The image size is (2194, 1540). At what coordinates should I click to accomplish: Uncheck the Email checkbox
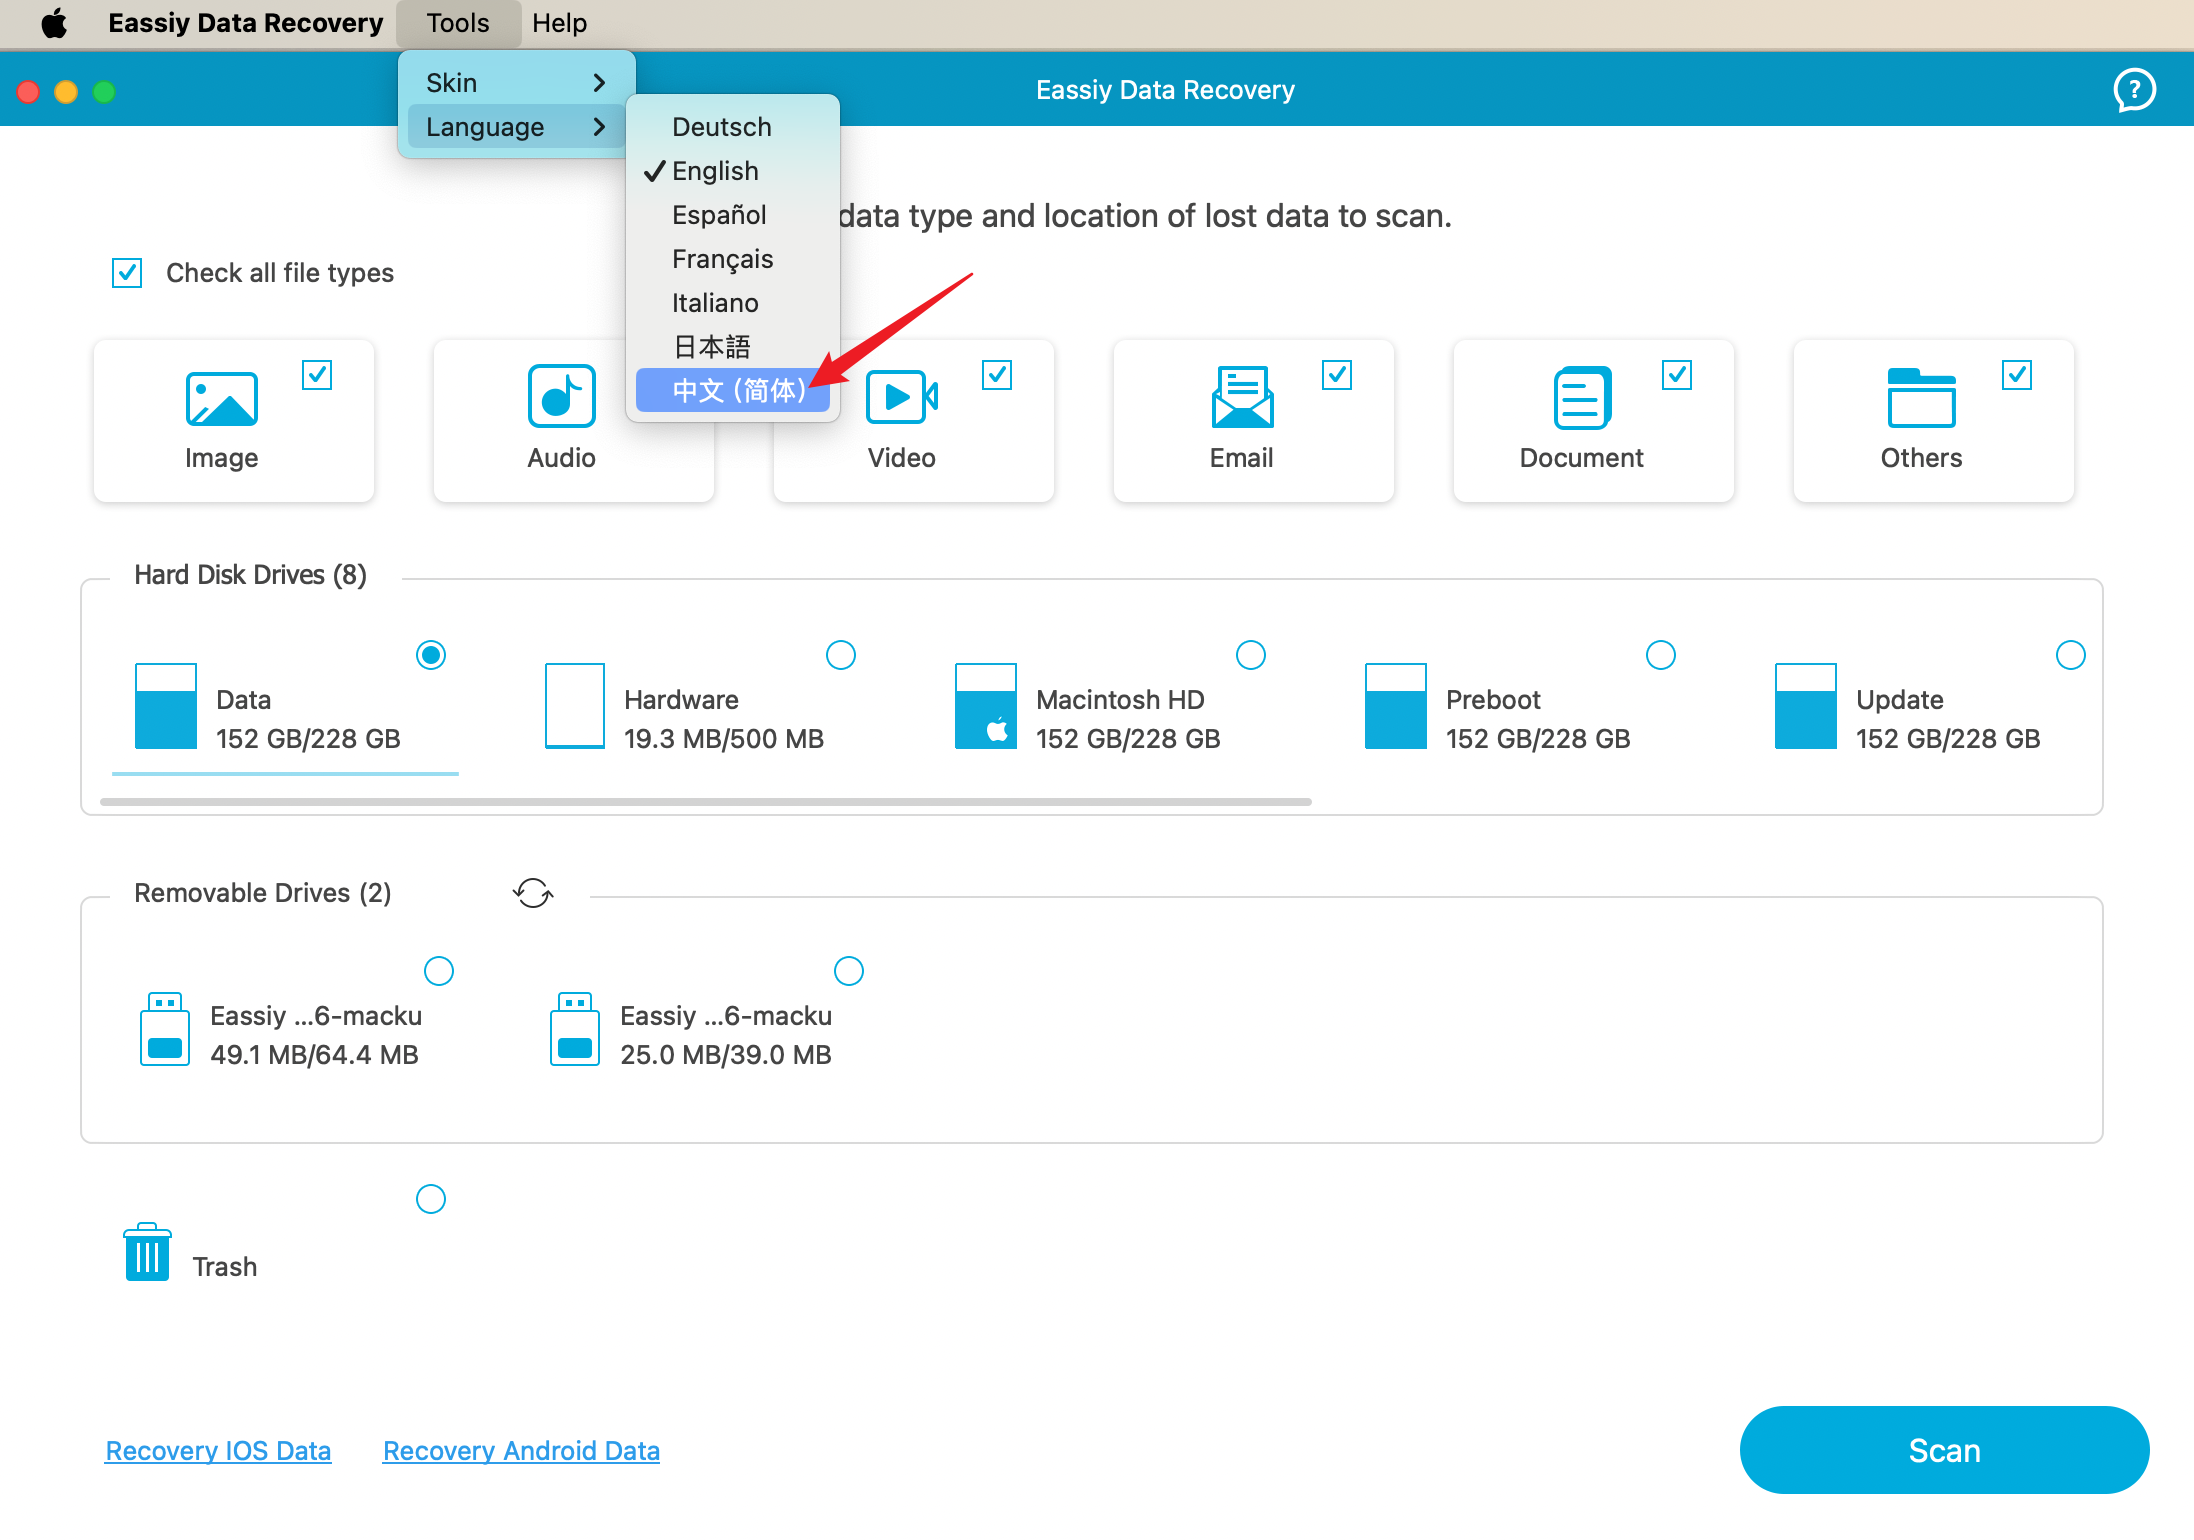click(1337, 375)
